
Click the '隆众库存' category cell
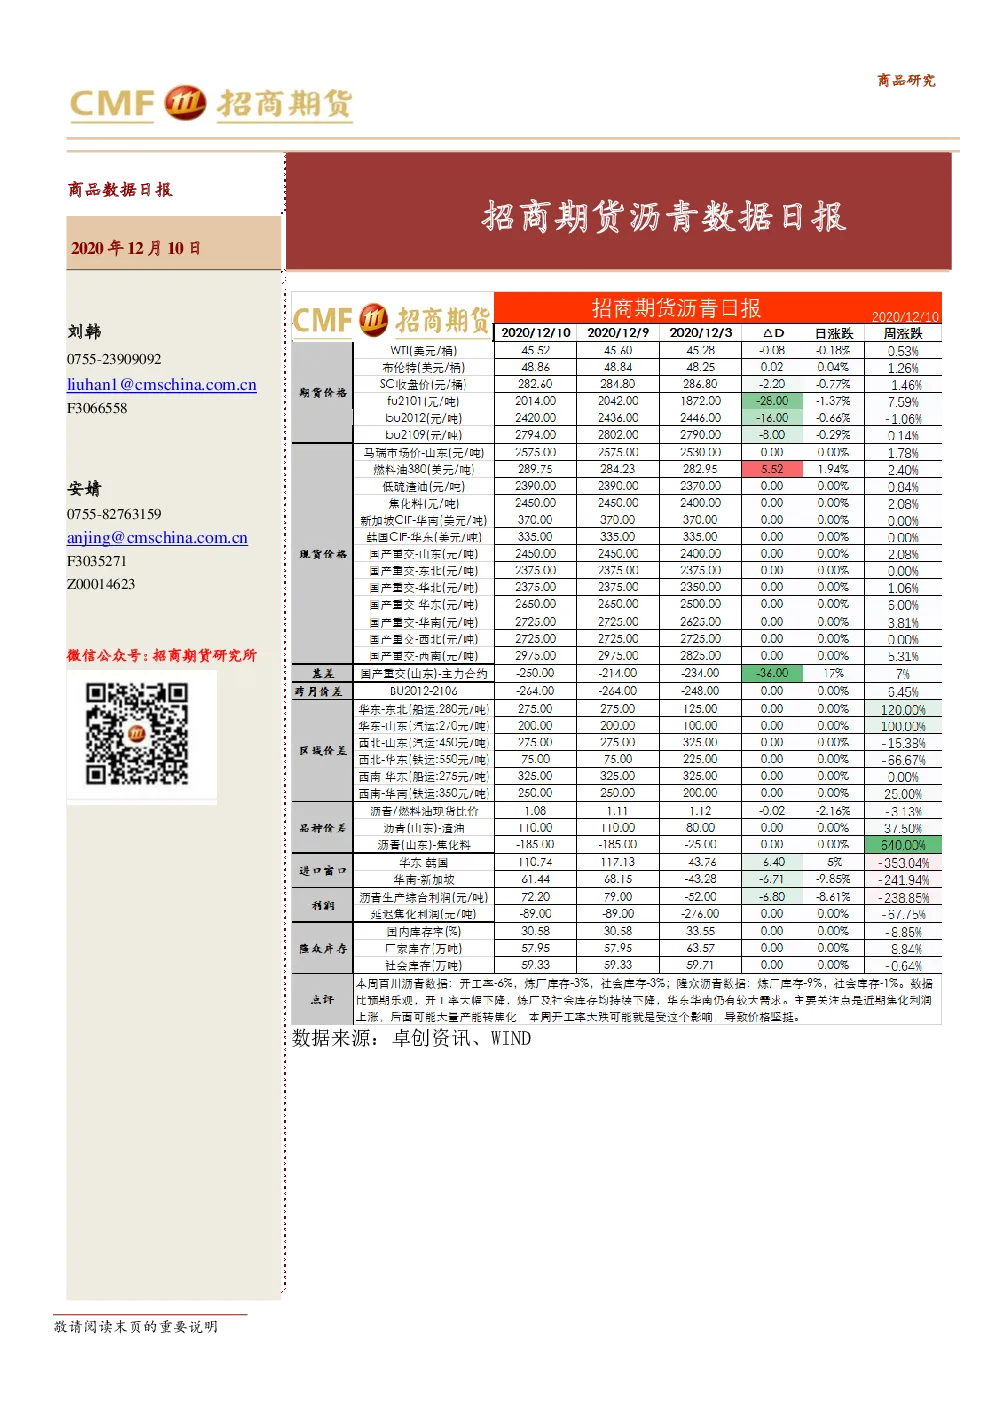coord(323,948)
